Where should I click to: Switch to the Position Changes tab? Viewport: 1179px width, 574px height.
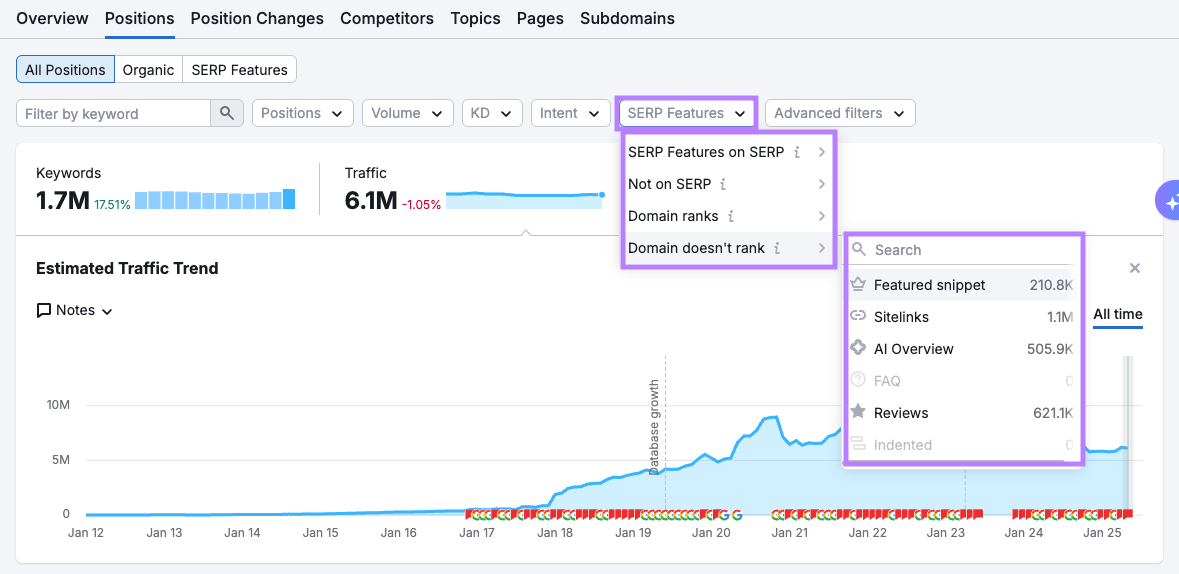[257, 19]
